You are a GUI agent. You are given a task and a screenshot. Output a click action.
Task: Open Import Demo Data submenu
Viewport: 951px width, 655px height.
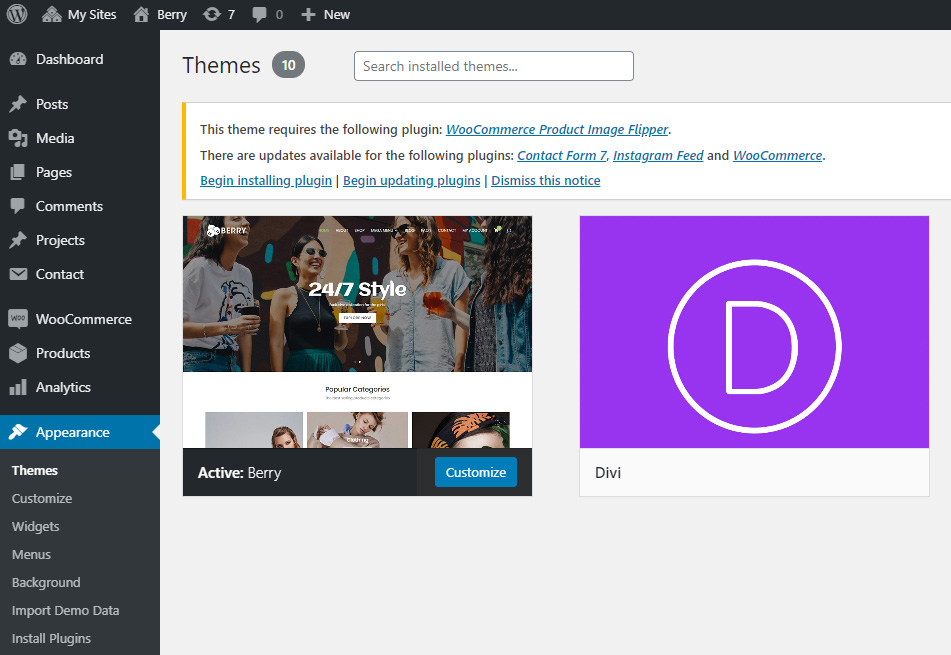(65, 610)
